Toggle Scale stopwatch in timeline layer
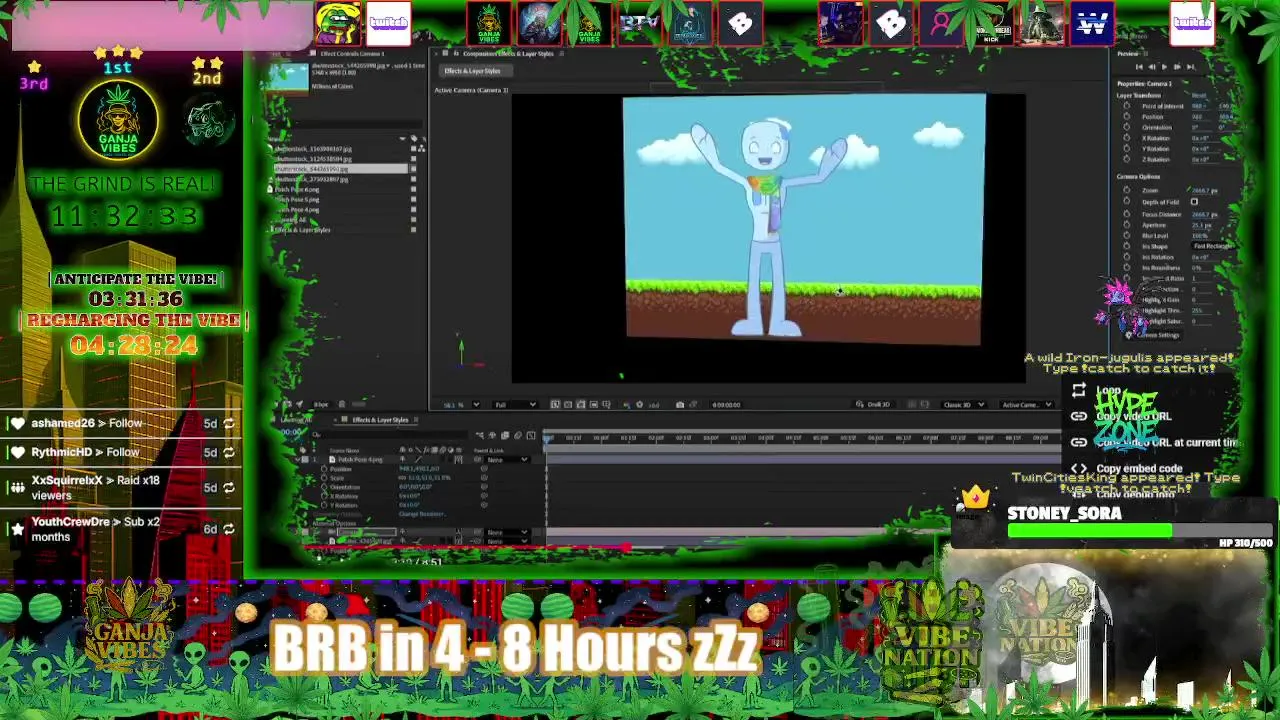This screenshot has height=720, width=1280. click(x=324, y=478)
